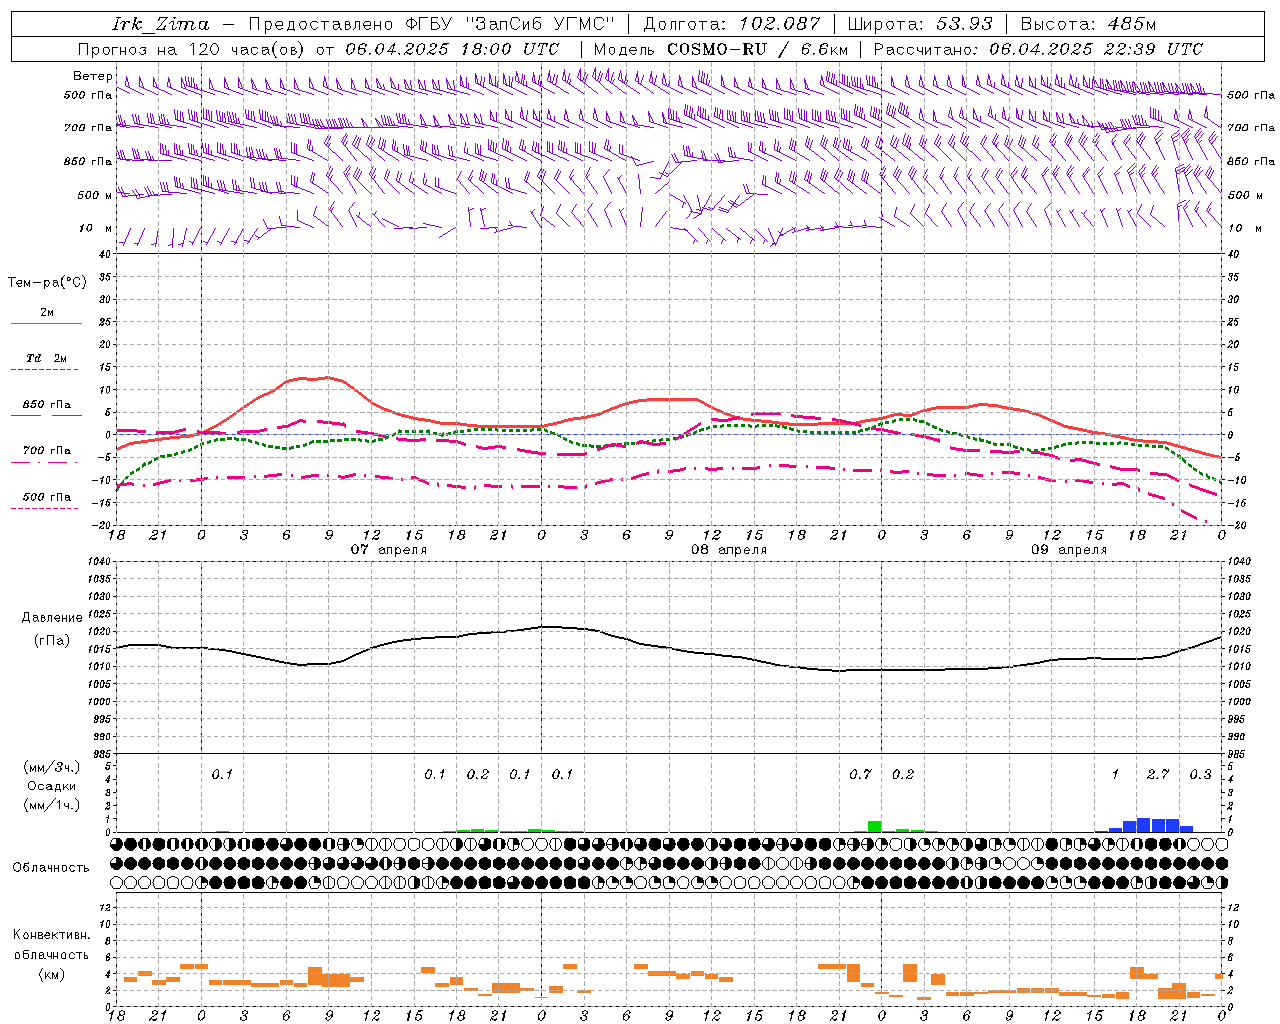Image resolution: width=1280 pixels, height=1024 pixels.
Task: Click the "10 м" wind level label on the left
Action: [95, 228]
